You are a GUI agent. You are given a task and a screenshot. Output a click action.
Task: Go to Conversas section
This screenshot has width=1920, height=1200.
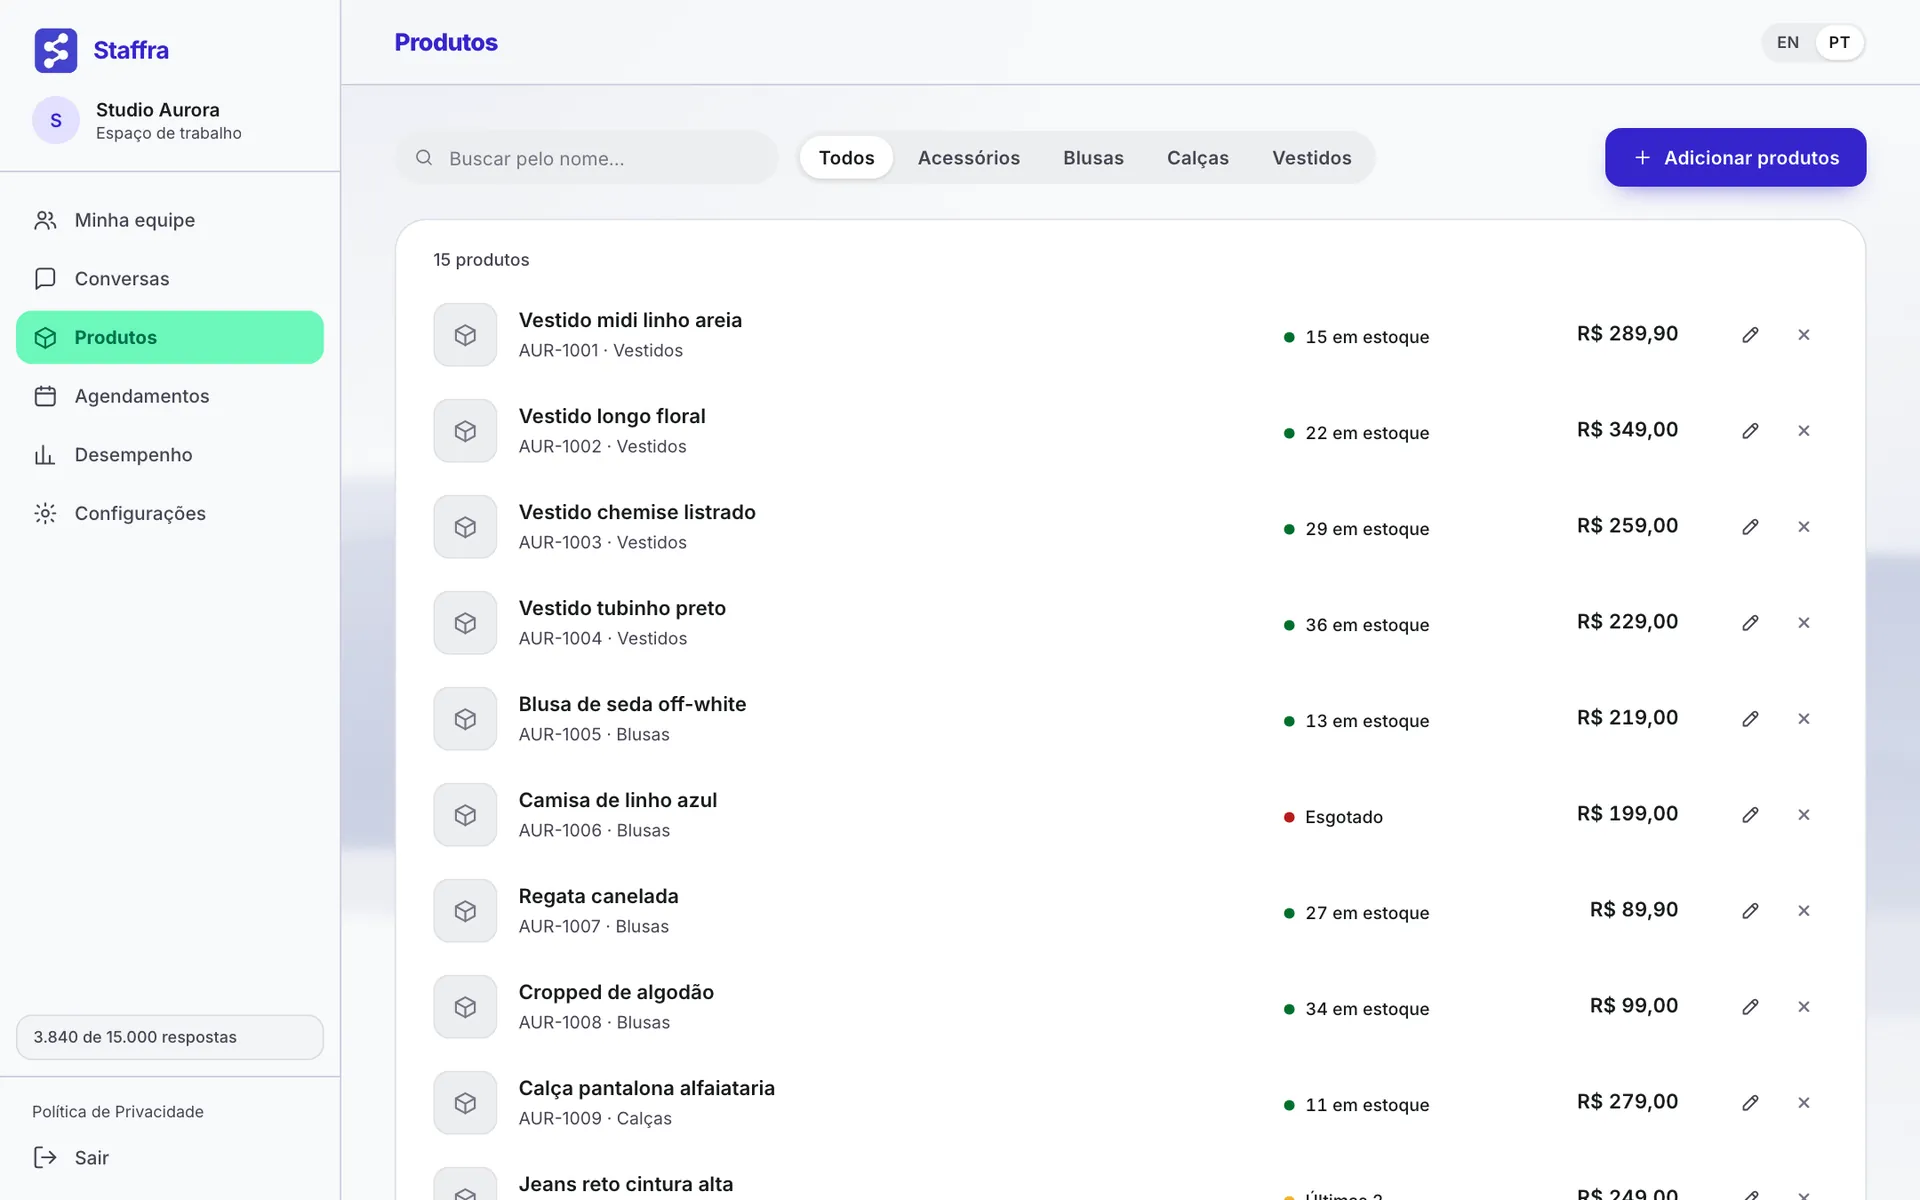tap(170, 279)
